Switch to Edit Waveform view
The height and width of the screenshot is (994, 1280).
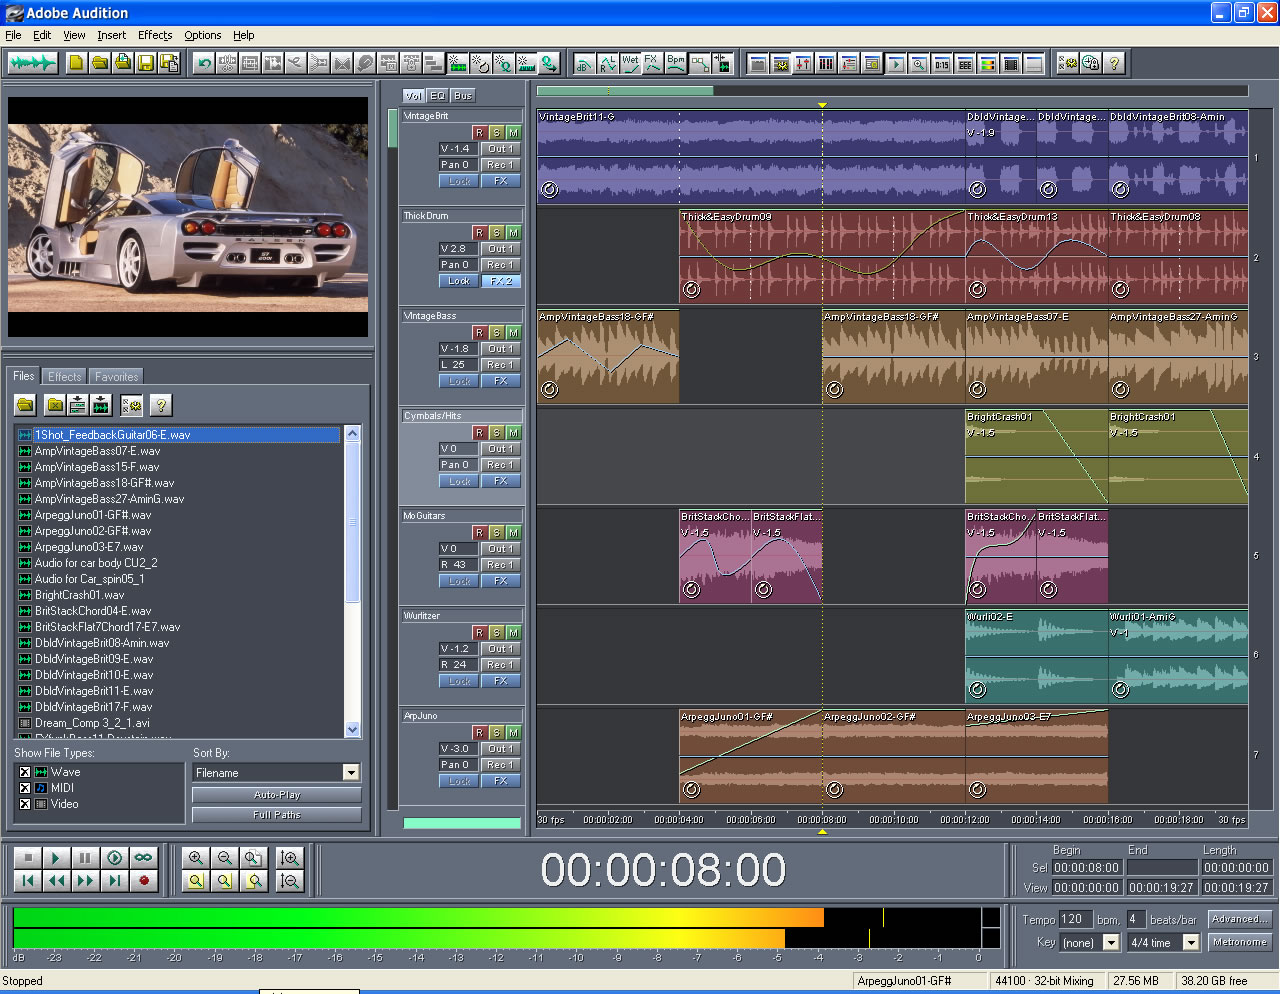click(32, 63)
